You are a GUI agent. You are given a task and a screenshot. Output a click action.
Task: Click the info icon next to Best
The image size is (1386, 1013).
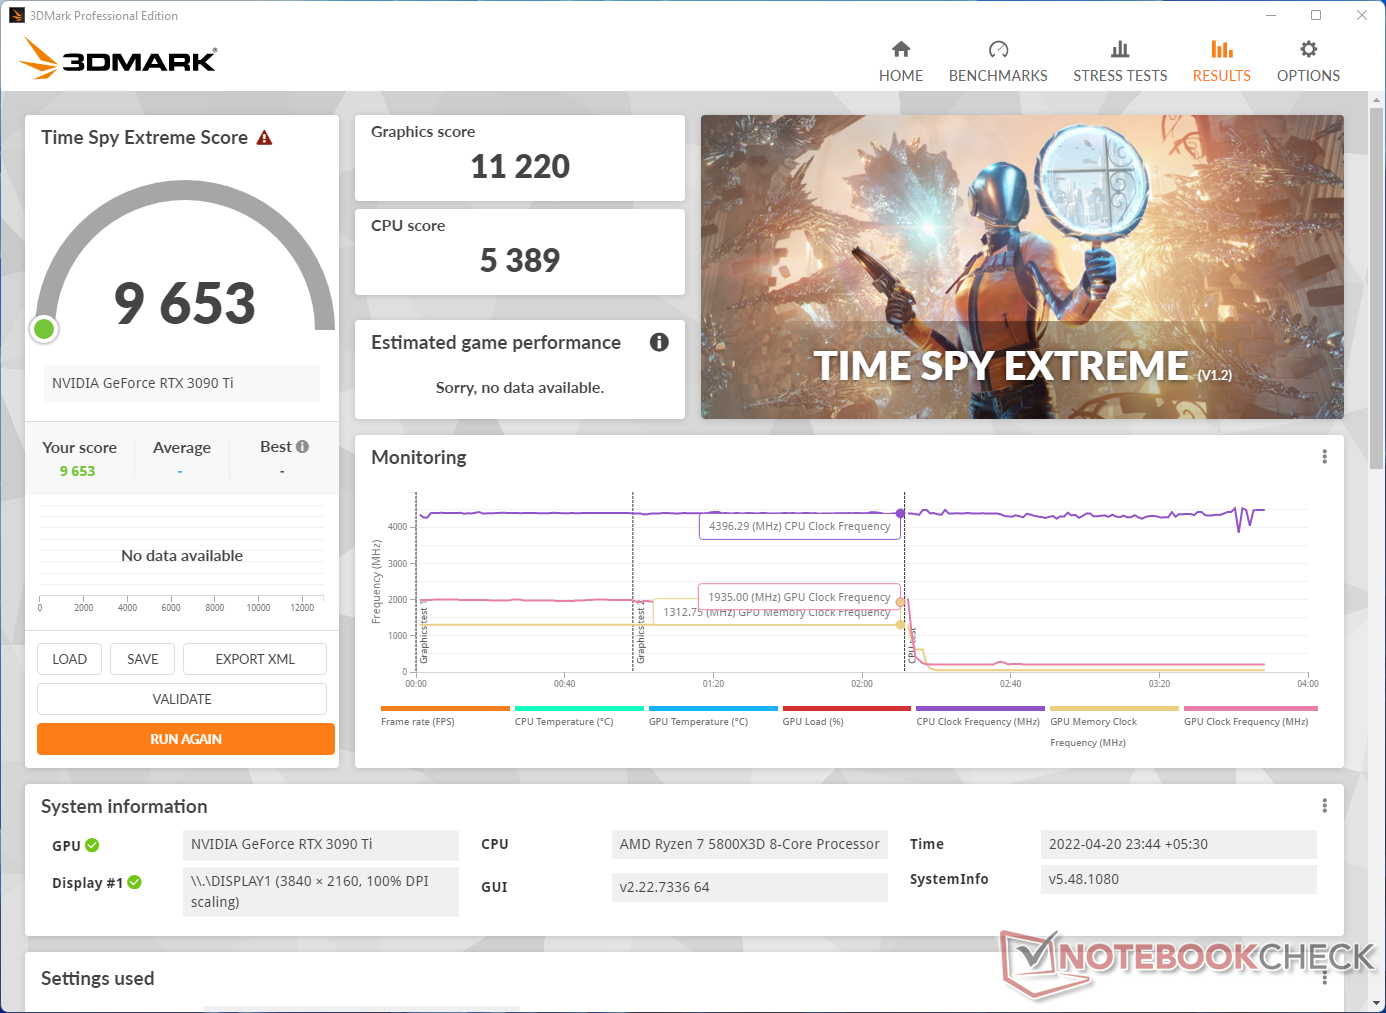click(x=302, y=447)
